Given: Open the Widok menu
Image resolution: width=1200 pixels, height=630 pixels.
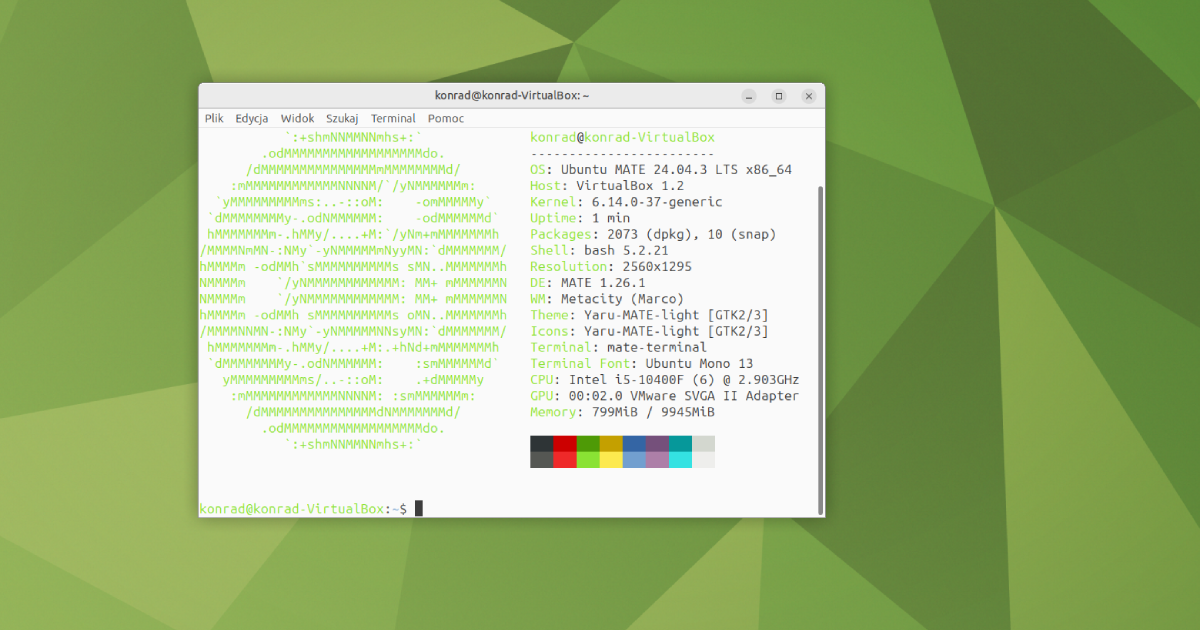Looking at the screenshot, I should tap(298, 118).
